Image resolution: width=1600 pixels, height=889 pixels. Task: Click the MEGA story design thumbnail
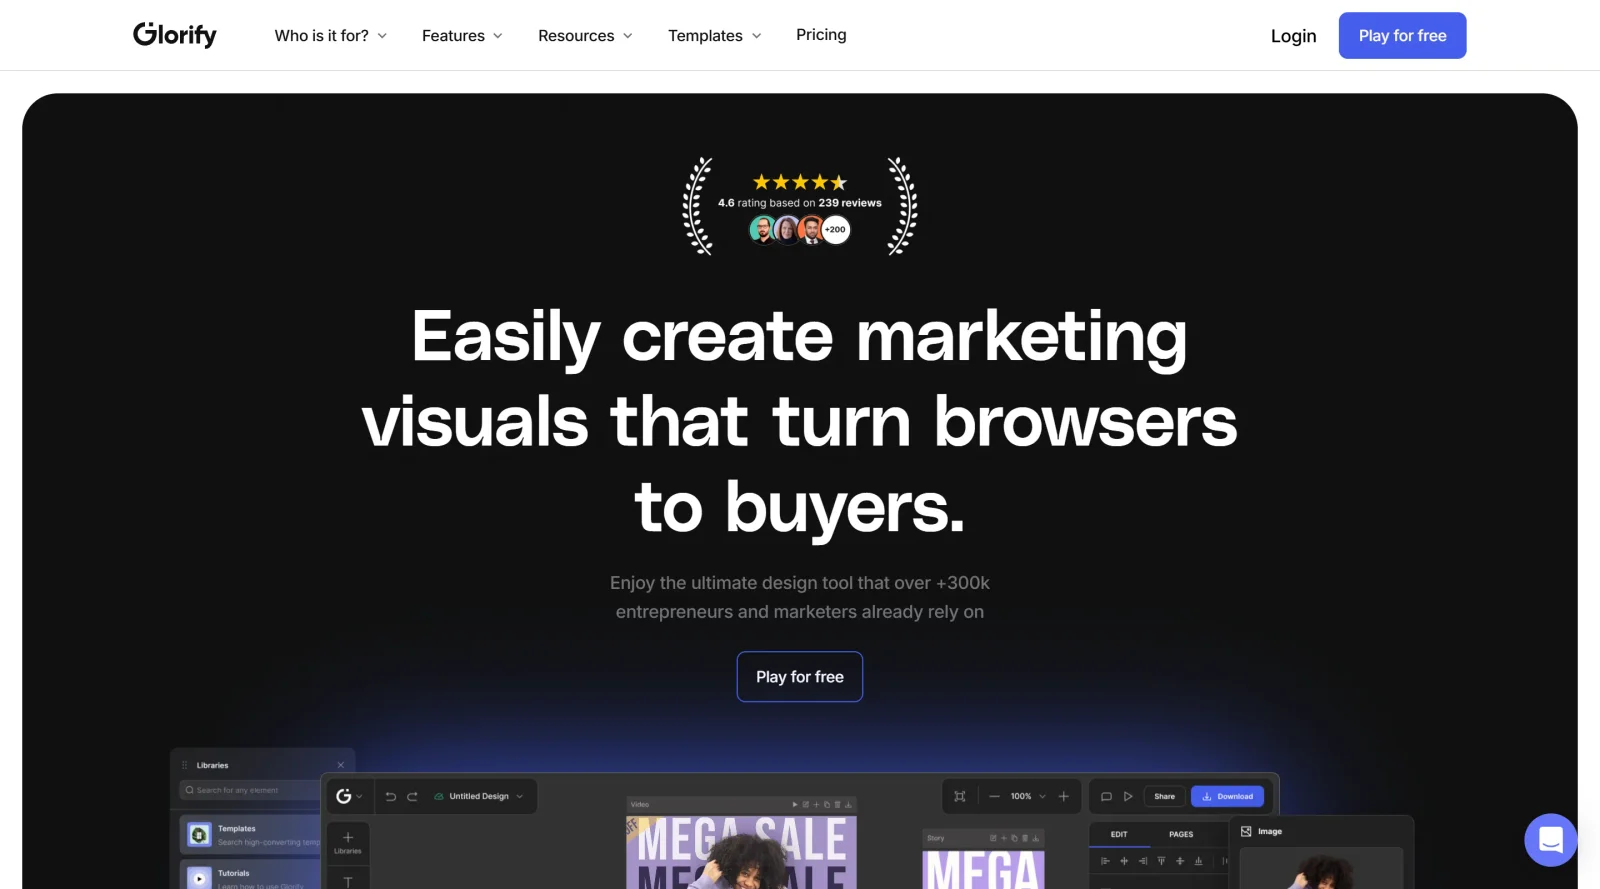click(983, 868)
